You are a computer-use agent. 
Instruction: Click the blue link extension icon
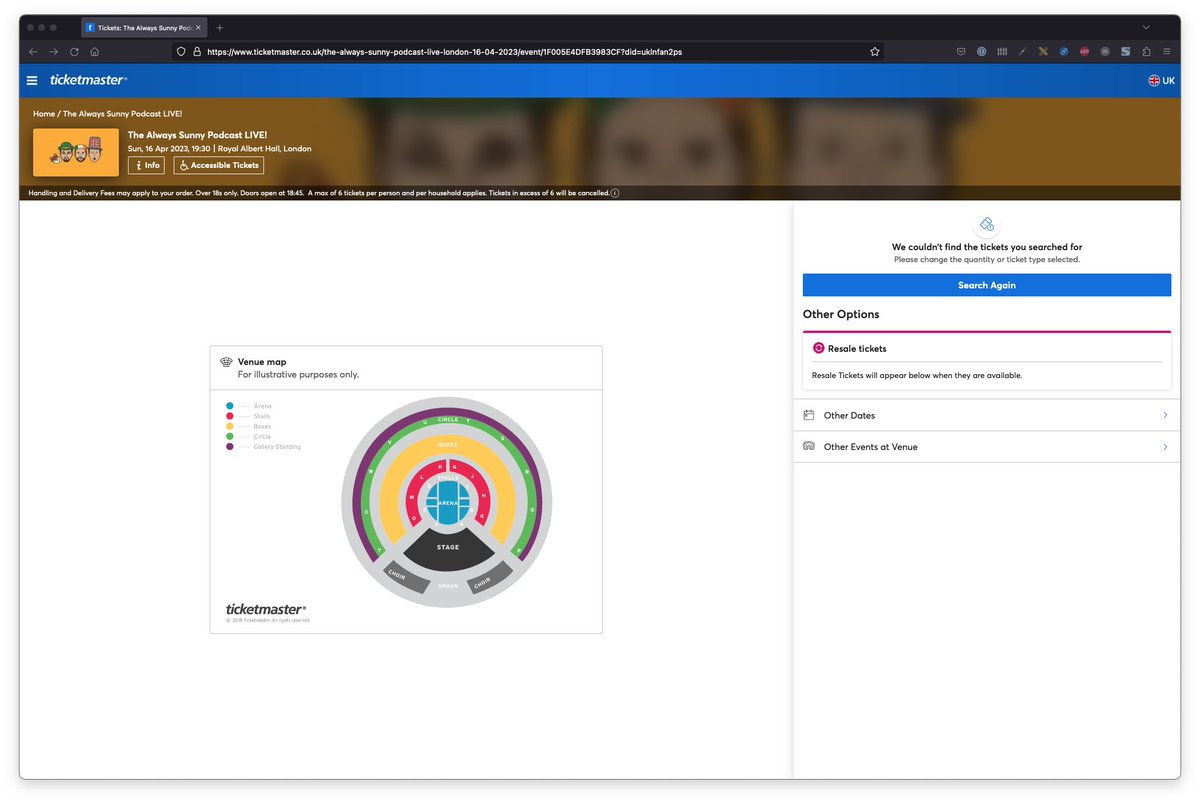pos(1064,51)
